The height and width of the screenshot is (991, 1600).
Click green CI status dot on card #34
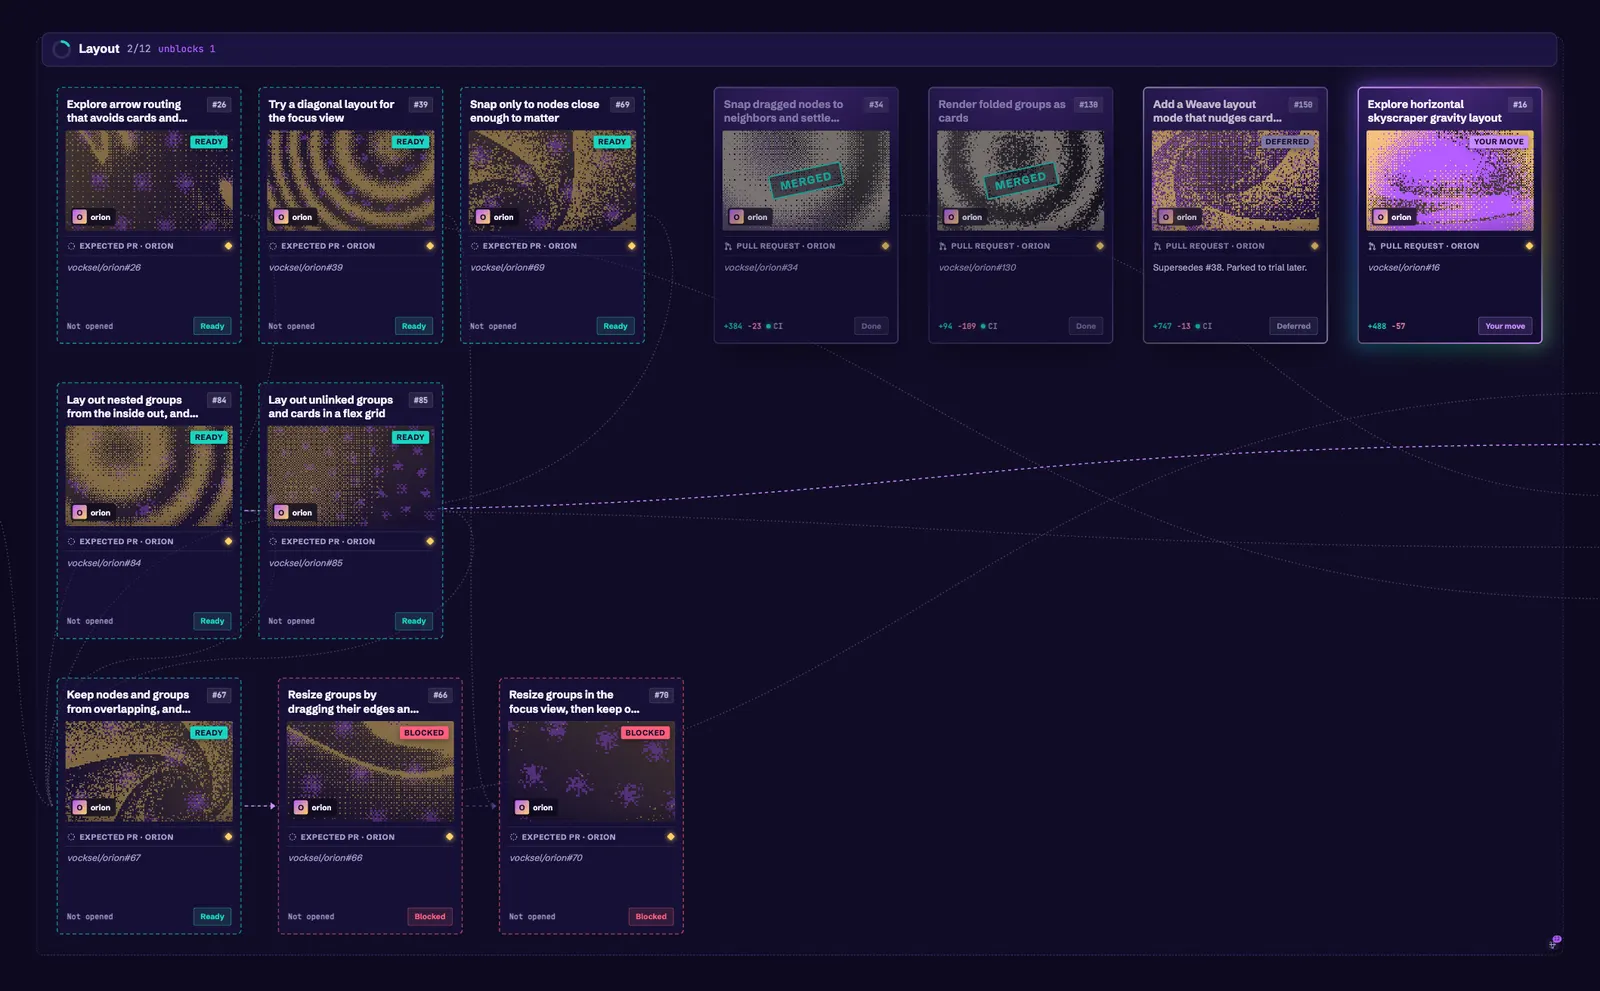pos(768,326)
